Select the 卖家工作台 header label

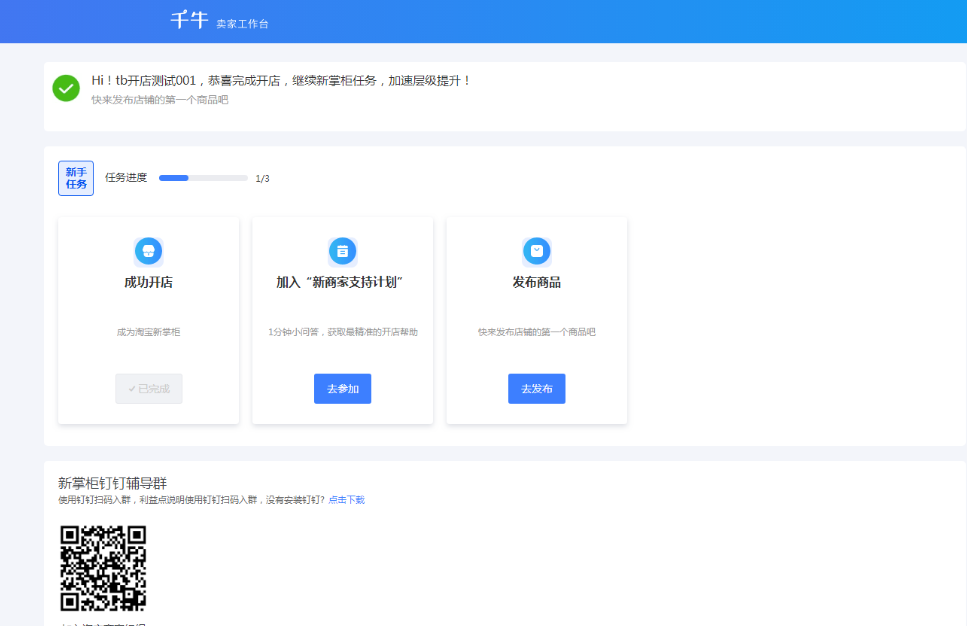click(x=242, y=23)
